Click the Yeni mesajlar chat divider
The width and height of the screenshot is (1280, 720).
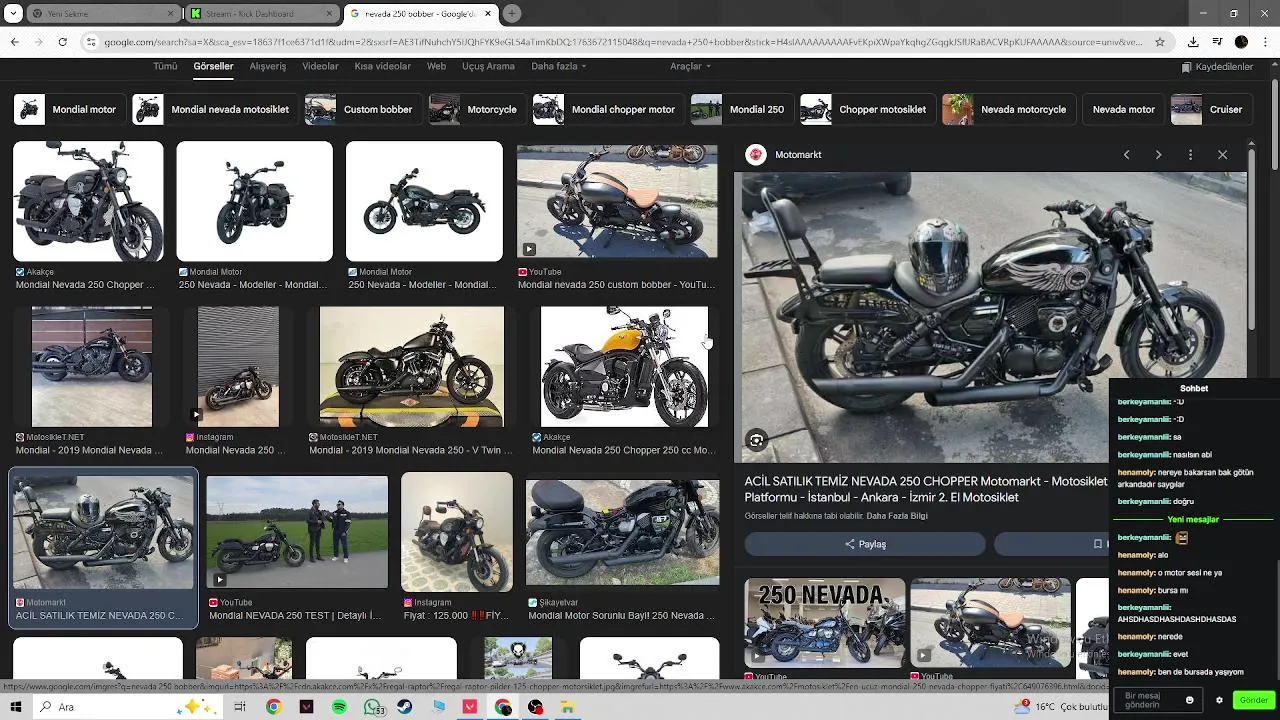coord(1193,519)
